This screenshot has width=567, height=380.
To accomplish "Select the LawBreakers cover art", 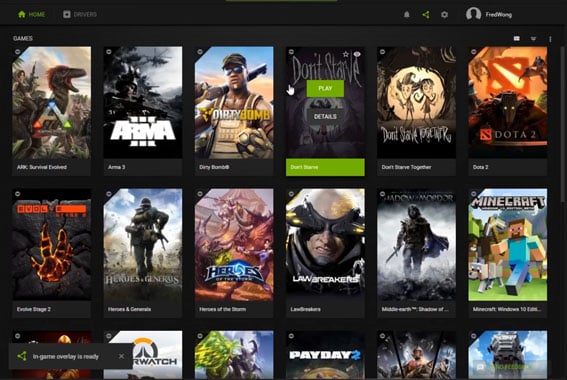I will point(325,245).
